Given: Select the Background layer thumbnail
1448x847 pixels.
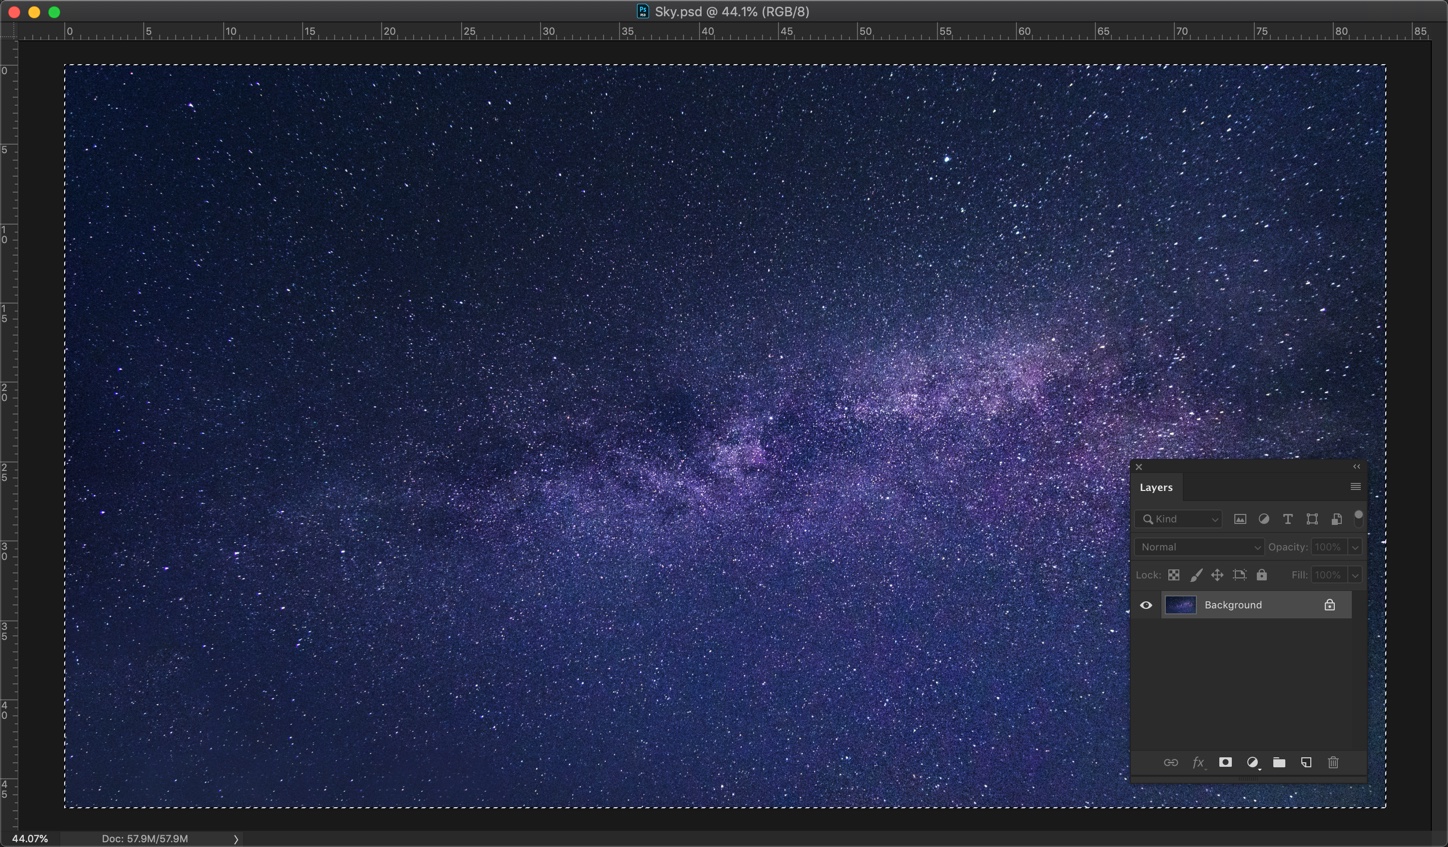Looking at the screenshot, I should coord(1180,605).
